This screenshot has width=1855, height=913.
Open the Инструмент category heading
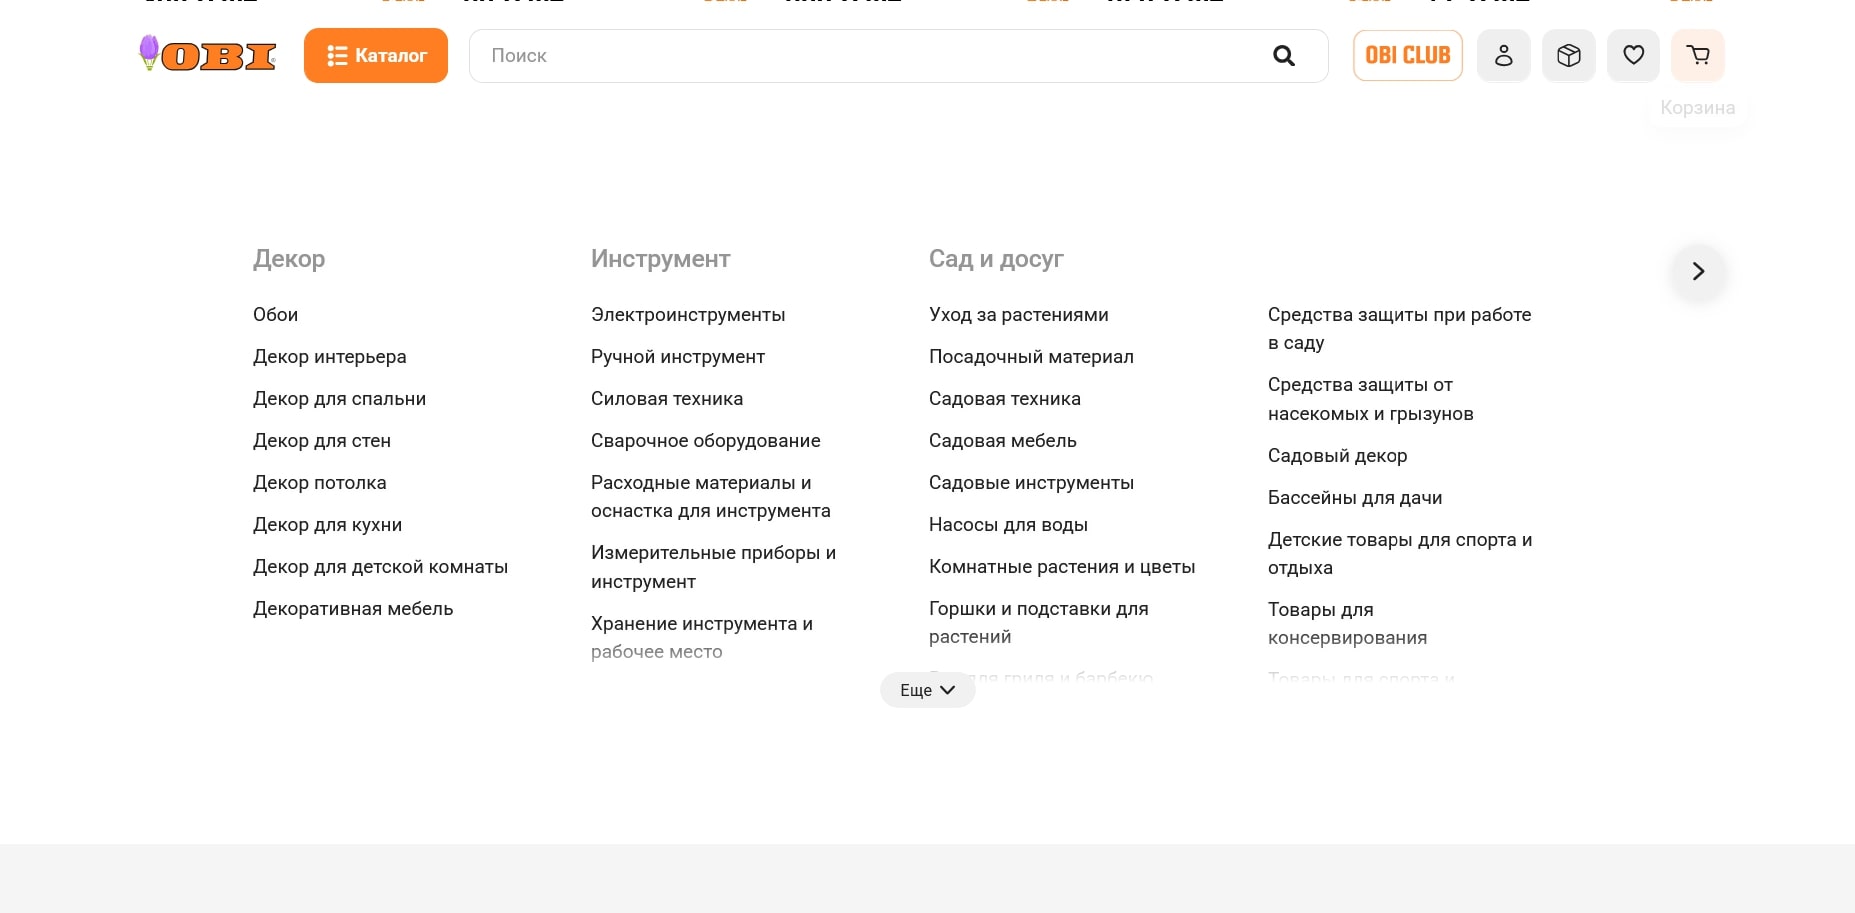click(x=660, y=259)
